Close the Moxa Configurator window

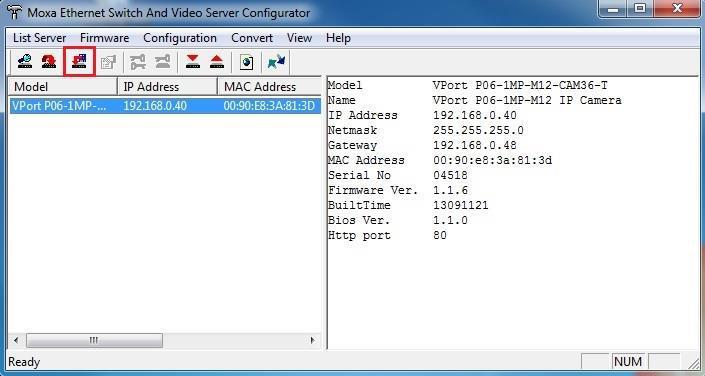click(677, 9)
